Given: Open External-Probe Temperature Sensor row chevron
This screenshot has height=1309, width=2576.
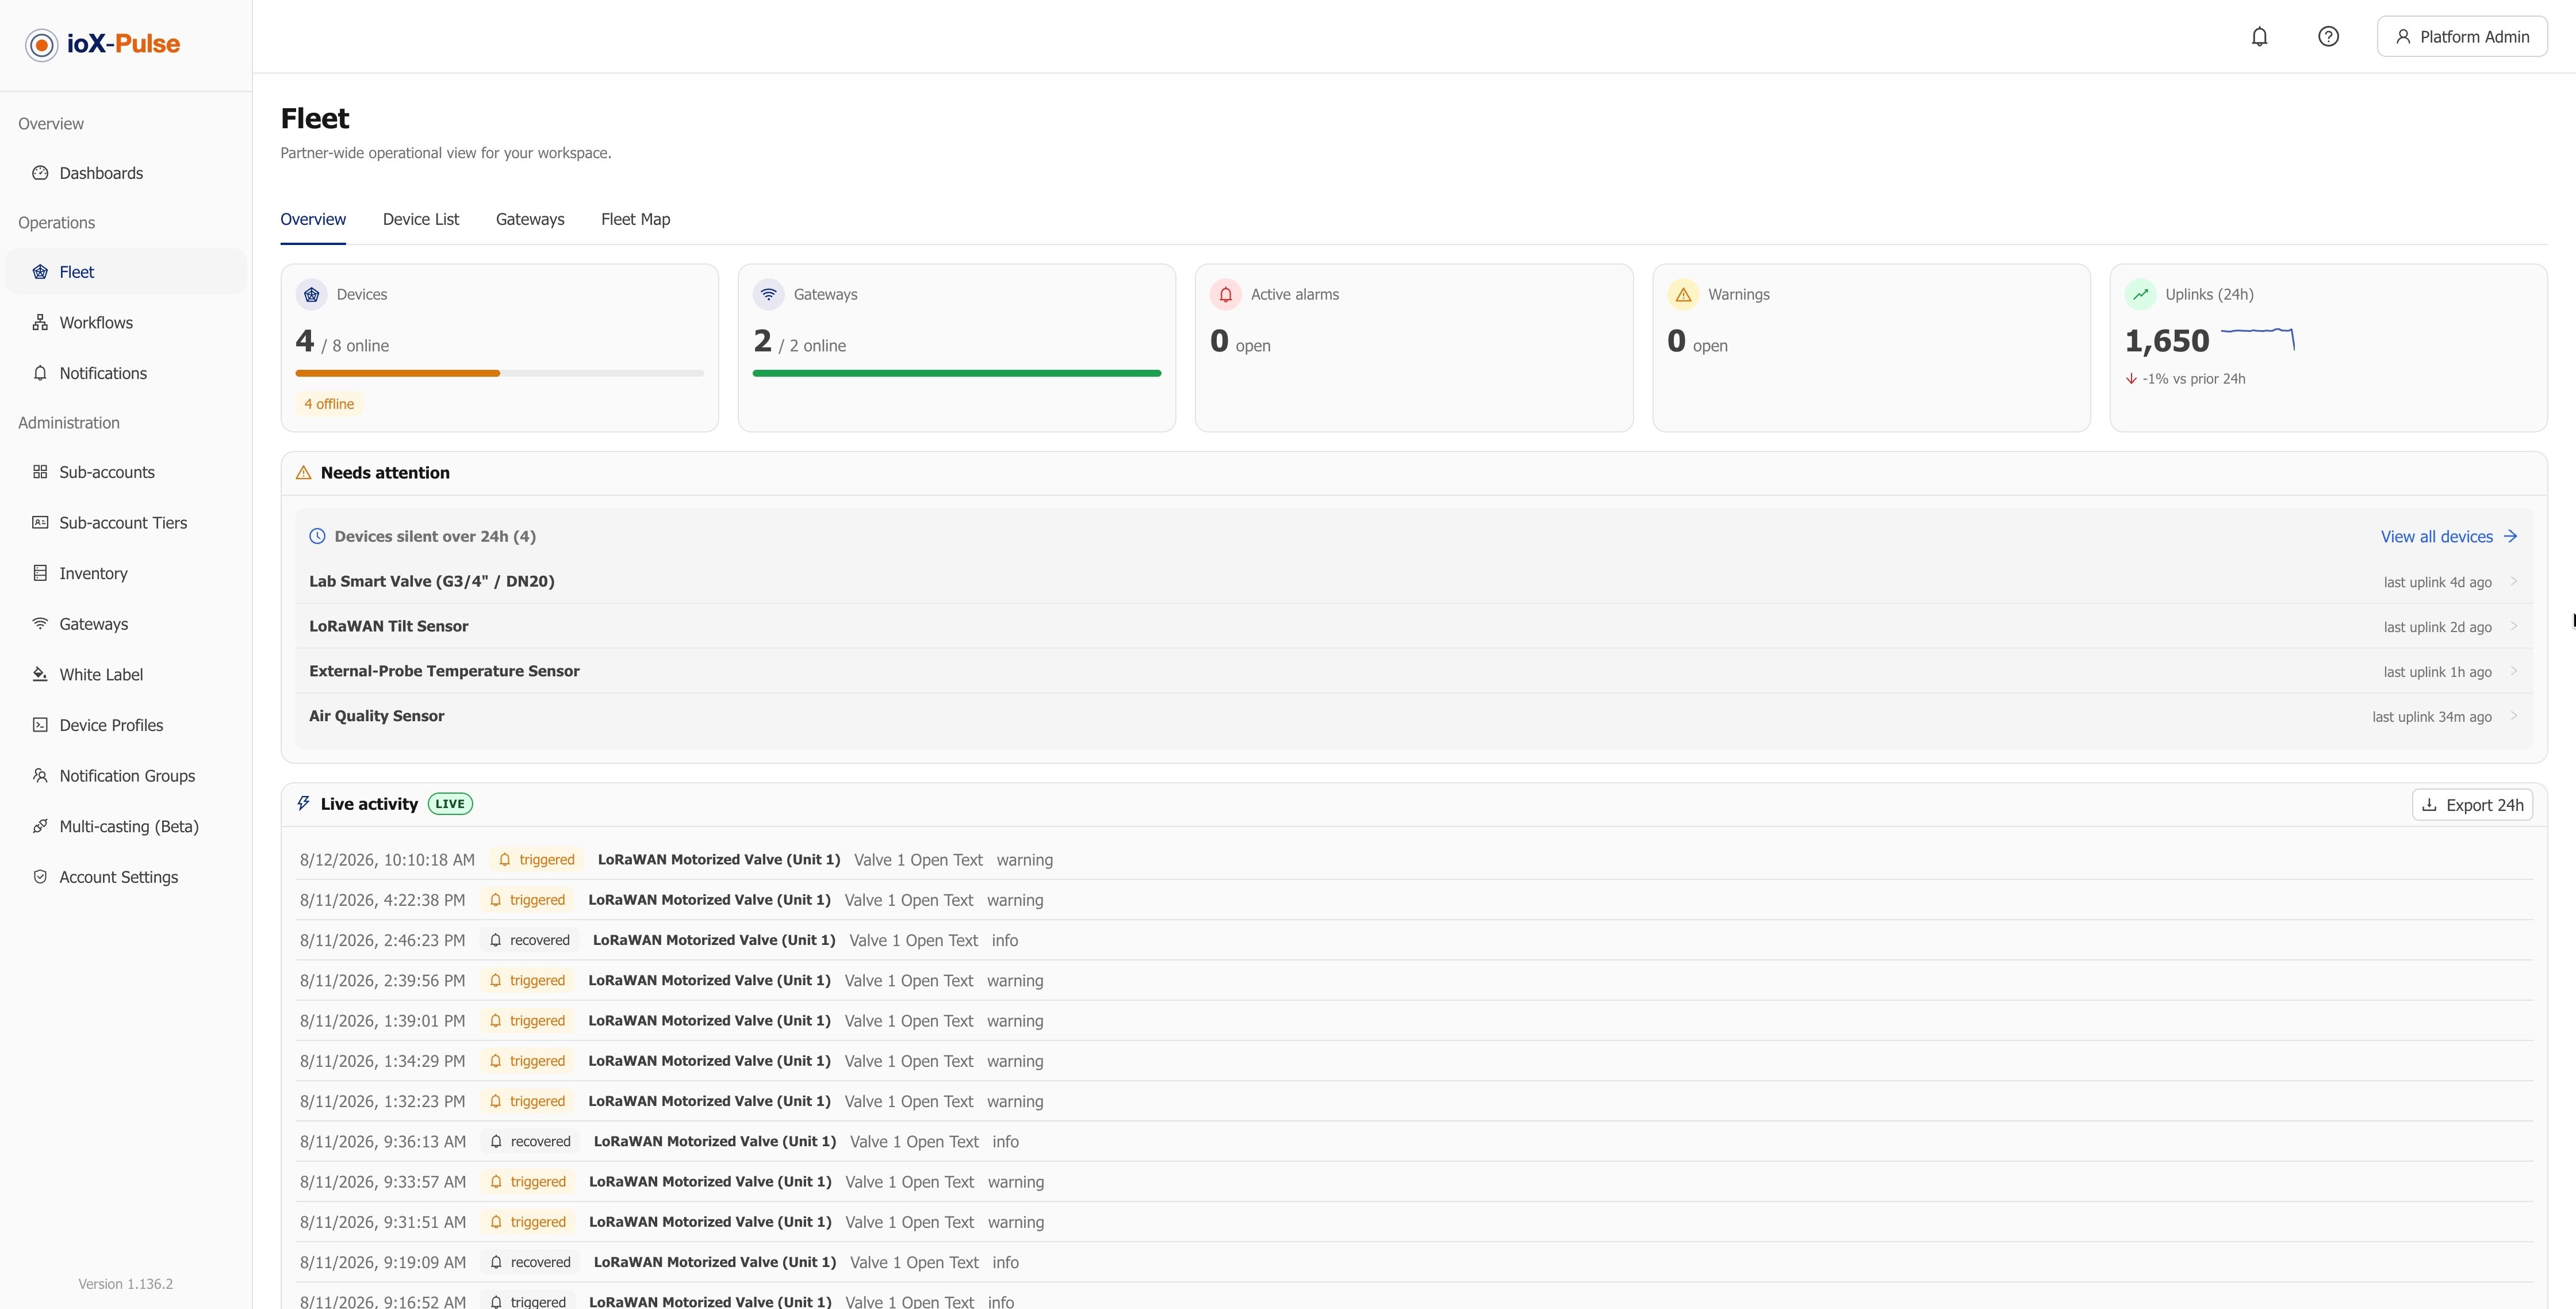Looking at the screenshot, I should tap(2513, 671).
